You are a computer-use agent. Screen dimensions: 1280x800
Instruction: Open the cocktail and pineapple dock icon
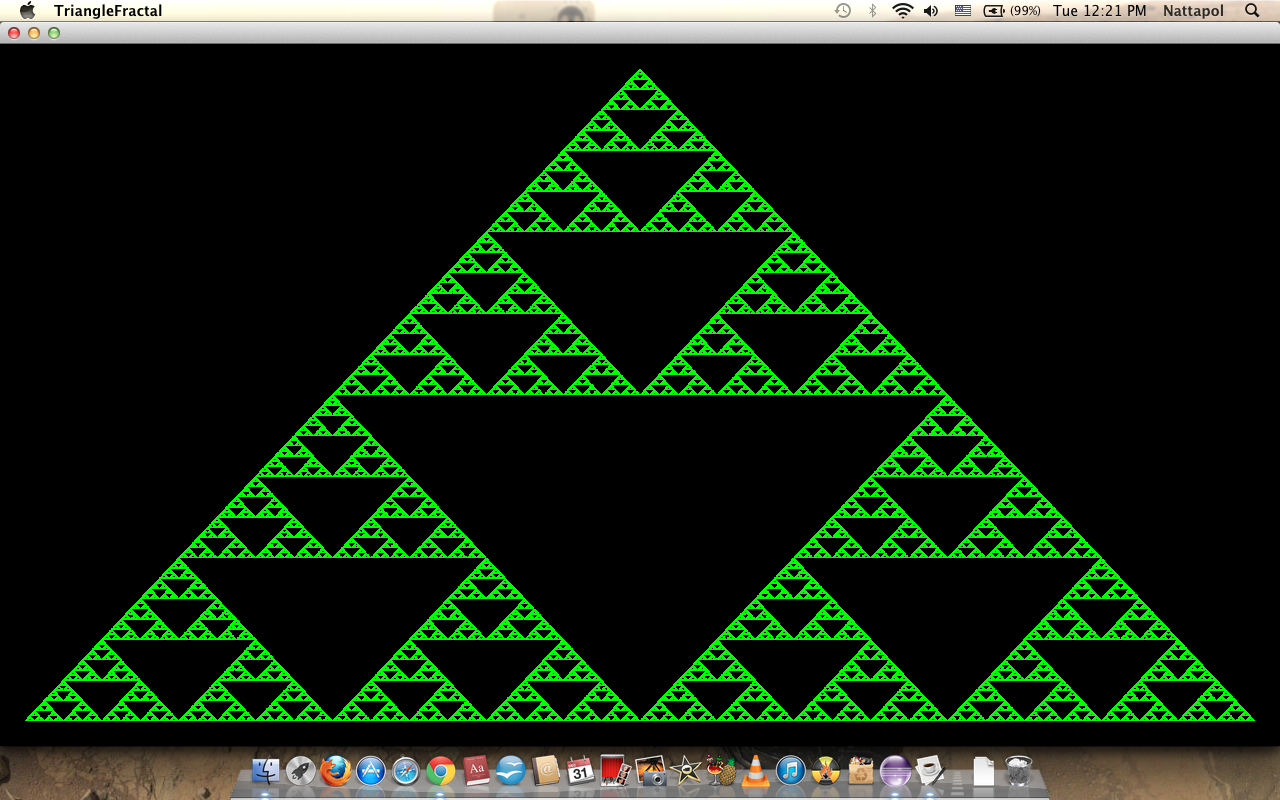pos(720,771)
